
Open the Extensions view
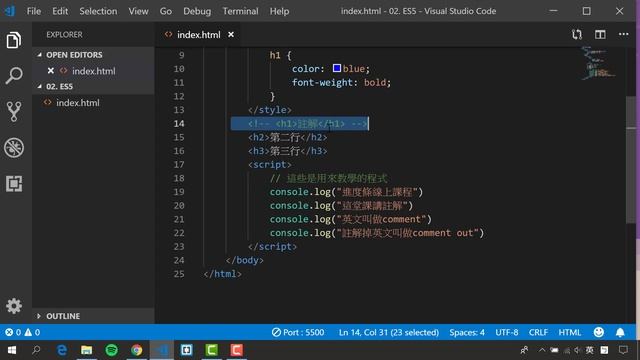pyautogui.click(x=14, y=183)
